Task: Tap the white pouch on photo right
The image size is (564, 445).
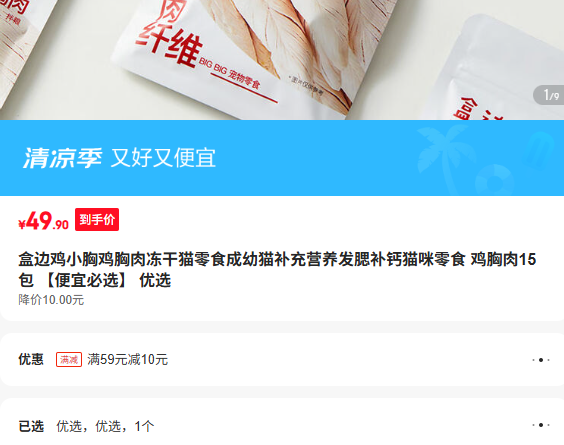Action: (x=496, y=70)
